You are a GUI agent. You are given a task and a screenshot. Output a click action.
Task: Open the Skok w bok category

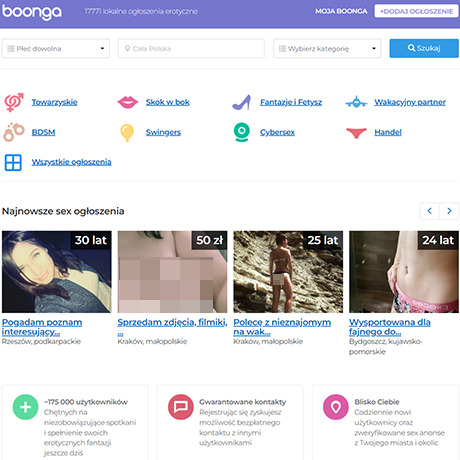[168, 102]
